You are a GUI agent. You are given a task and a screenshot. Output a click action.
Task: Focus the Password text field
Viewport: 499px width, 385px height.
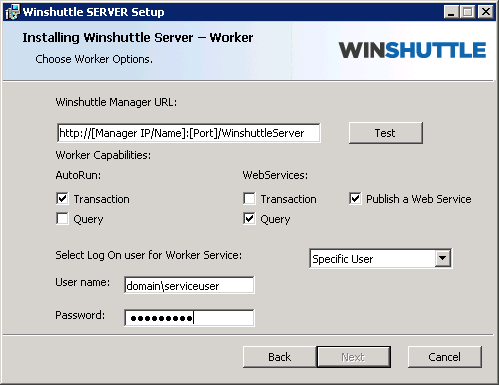pyautogui.click(x=189, y=318)
